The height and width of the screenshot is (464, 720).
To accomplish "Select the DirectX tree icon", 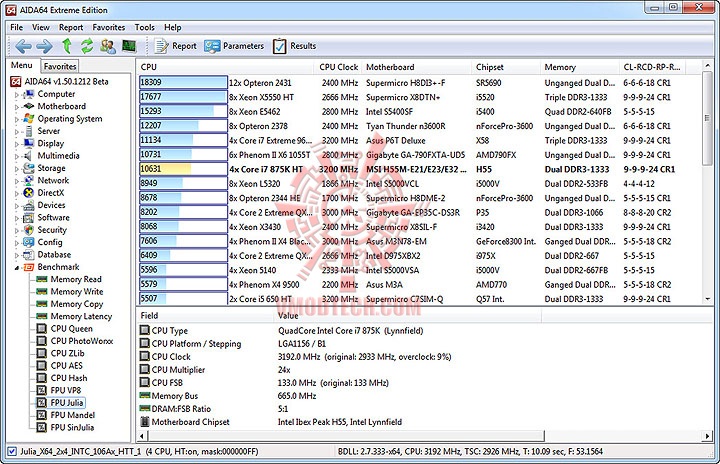I will click(x=29, y=193).
